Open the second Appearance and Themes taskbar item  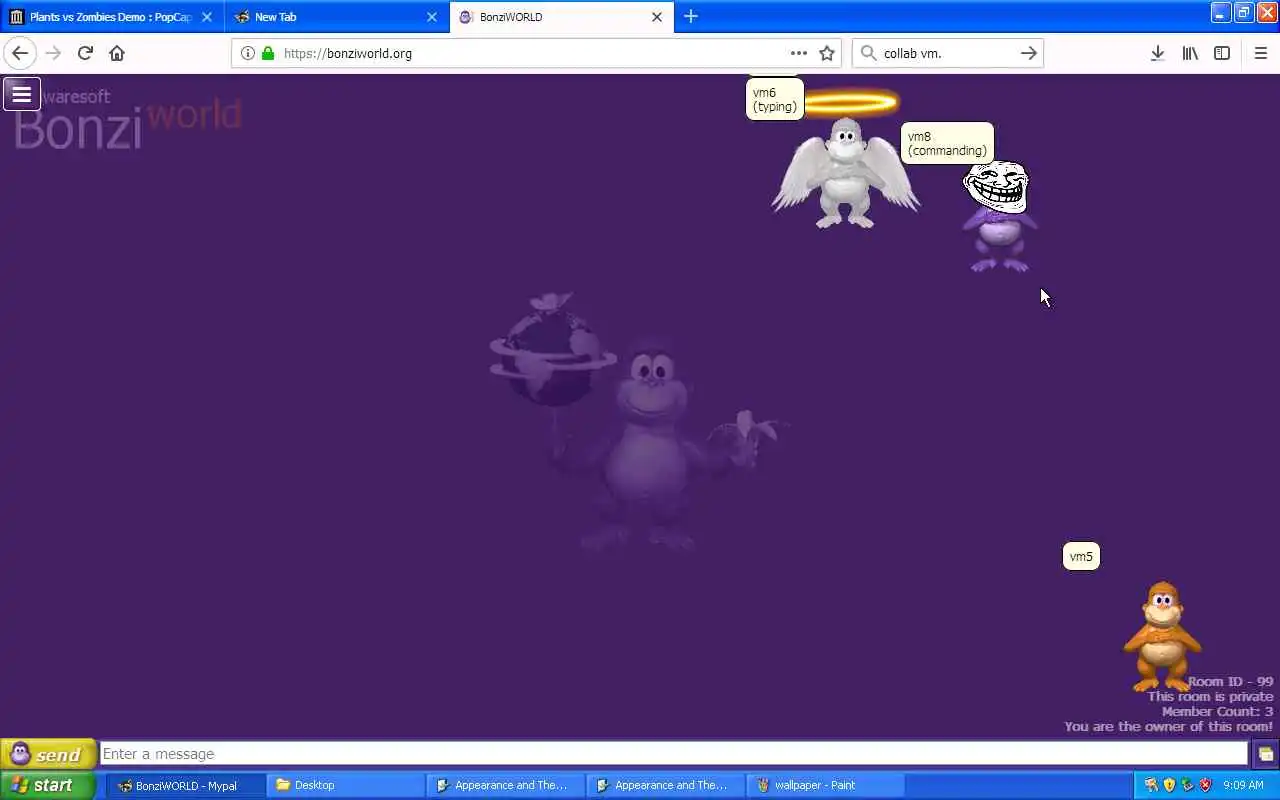point(666,785)
